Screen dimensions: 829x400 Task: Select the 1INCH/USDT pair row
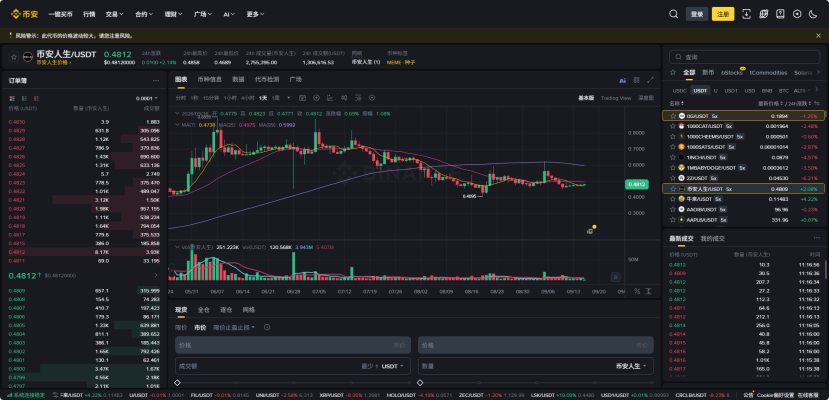(x=743, y=157)
